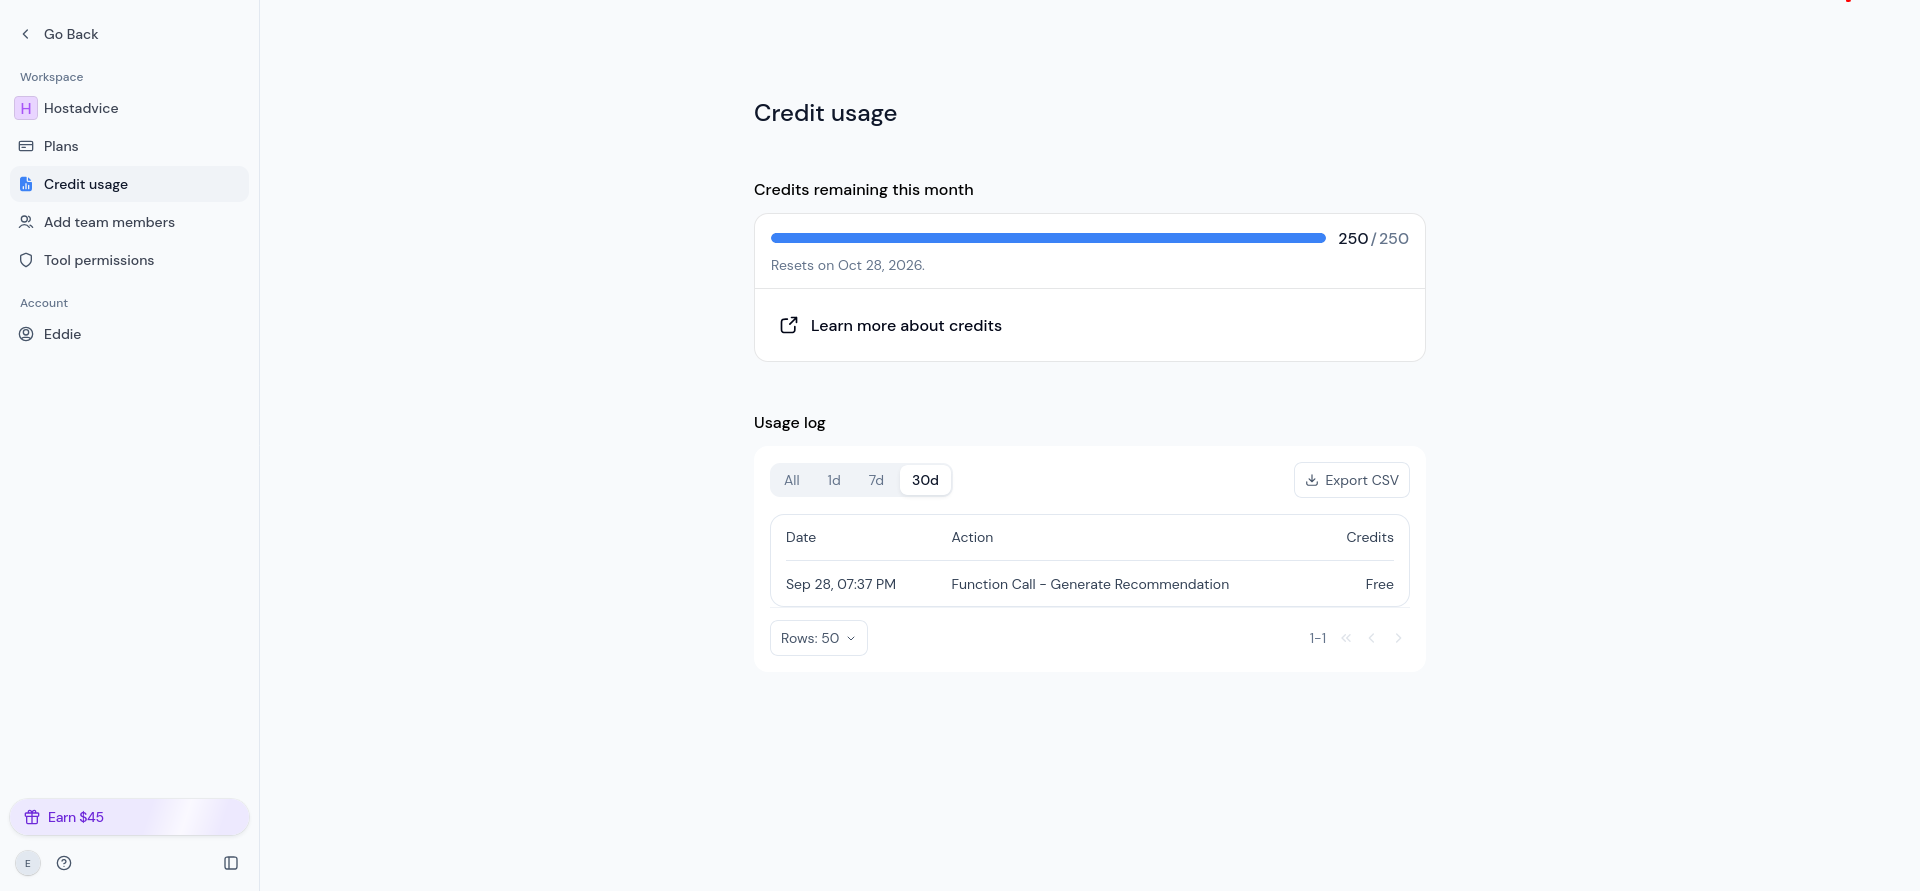
Task: Click the Earn $45 button
Action: (130, 817)
